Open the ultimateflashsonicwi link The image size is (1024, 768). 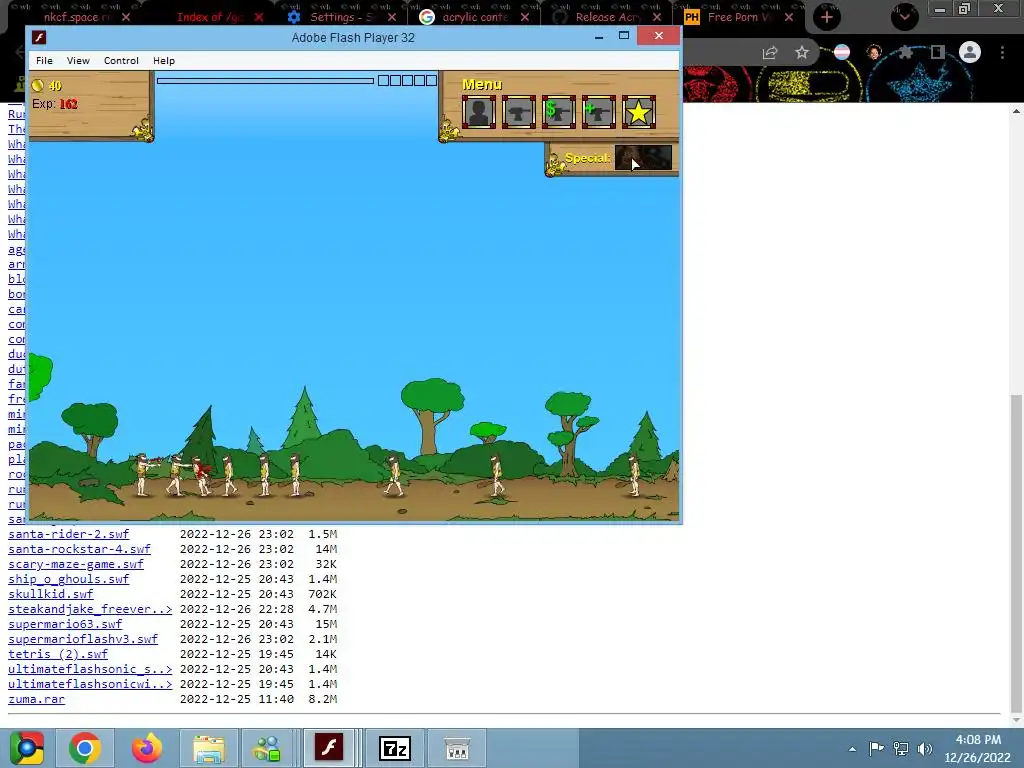click(90, 684)
